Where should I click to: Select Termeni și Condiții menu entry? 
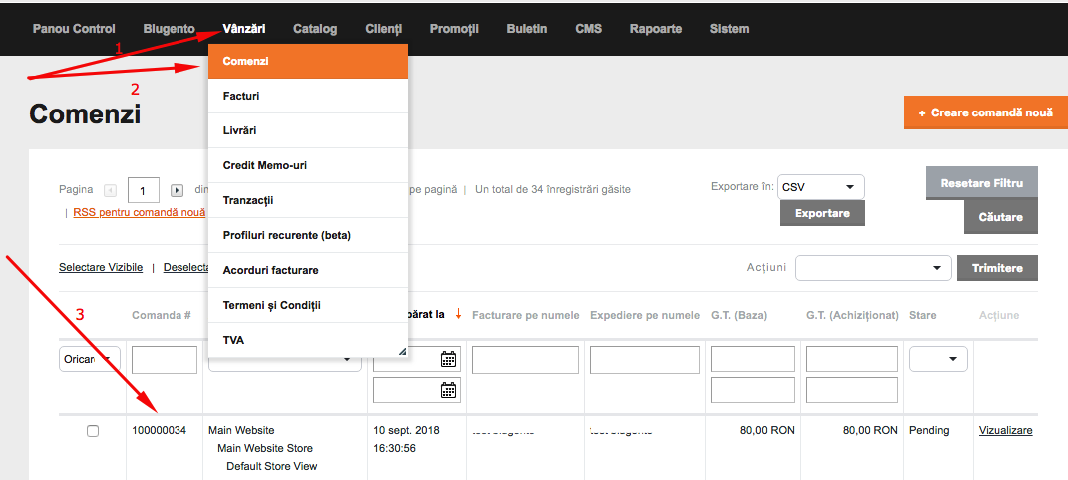[x=308, y=305]
